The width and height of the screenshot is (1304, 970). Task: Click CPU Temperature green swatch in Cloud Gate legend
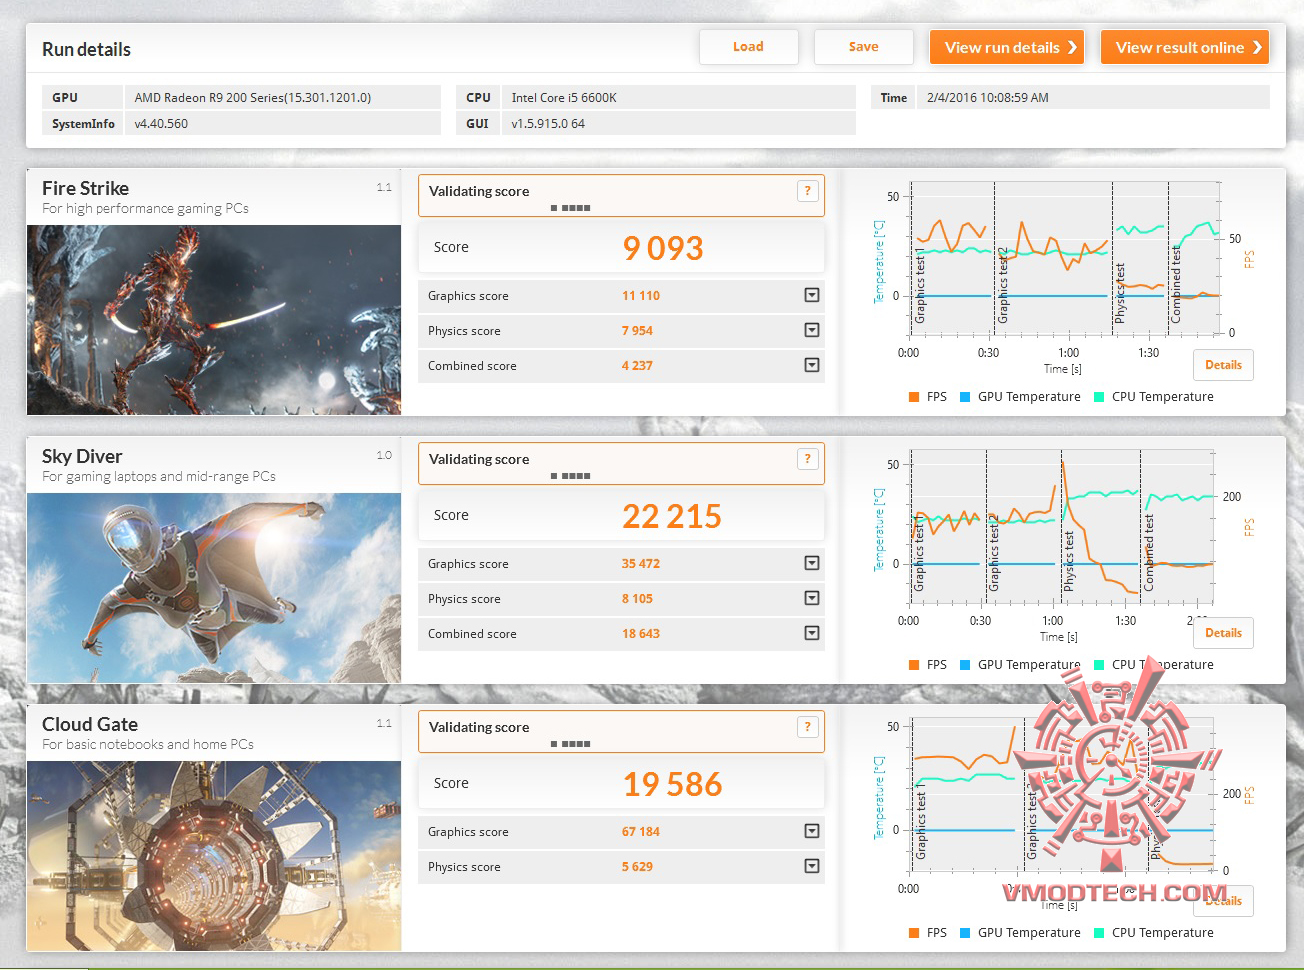pos(1099,933)
